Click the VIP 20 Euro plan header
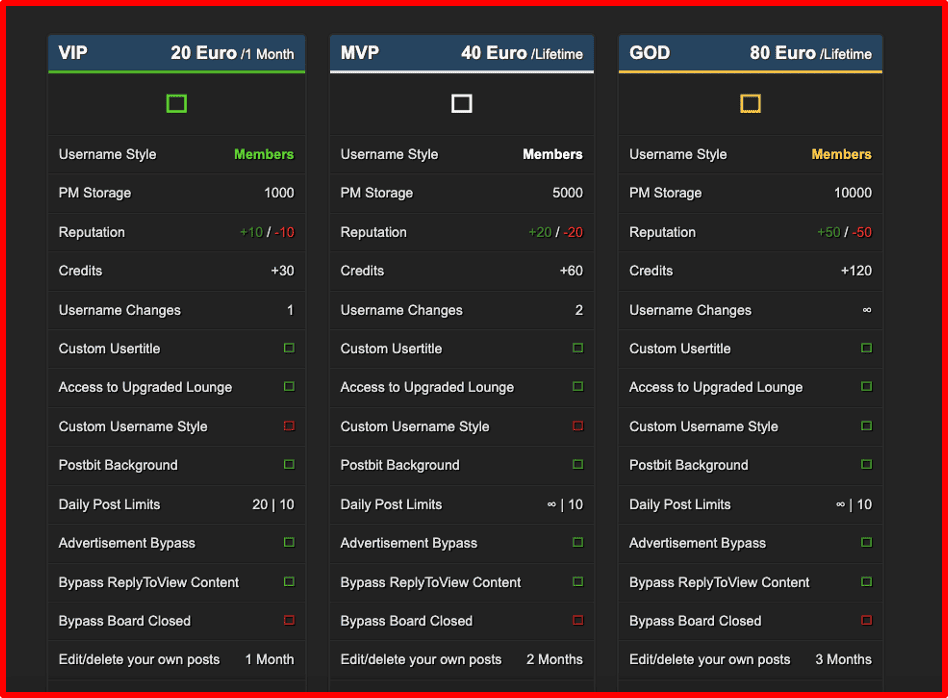 (177, 53)
